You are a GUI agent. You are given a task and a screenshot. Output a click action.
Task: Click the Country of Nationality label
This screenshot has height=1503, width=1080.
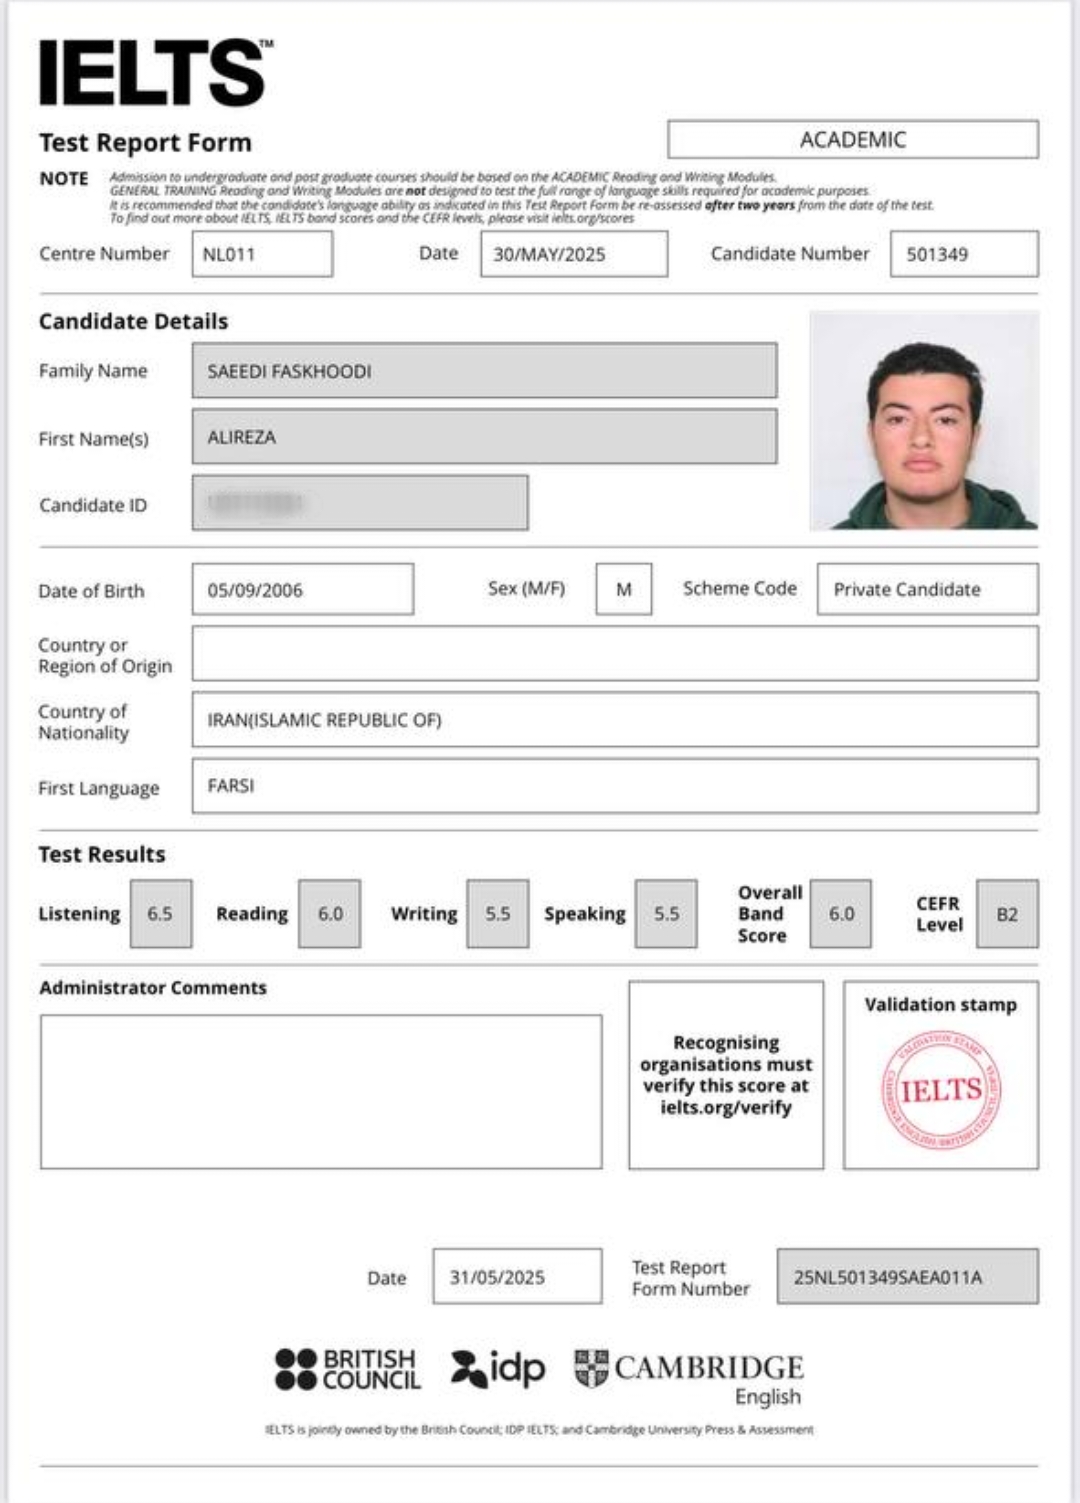point(84,722)
